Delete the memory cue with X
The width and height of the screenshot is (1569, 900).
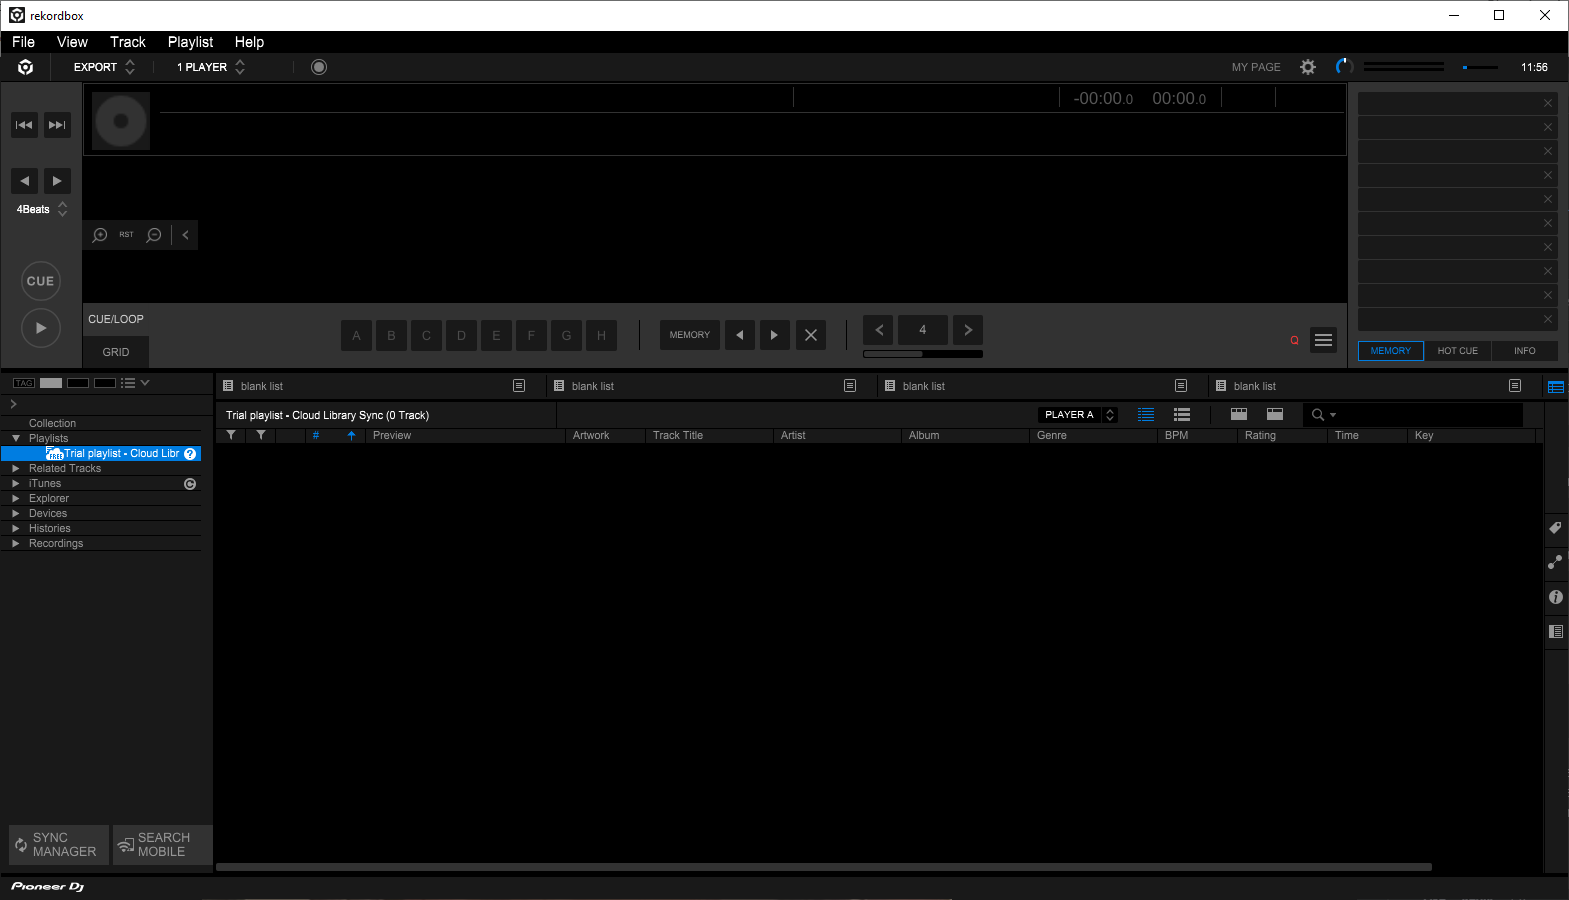coord(811,335)
